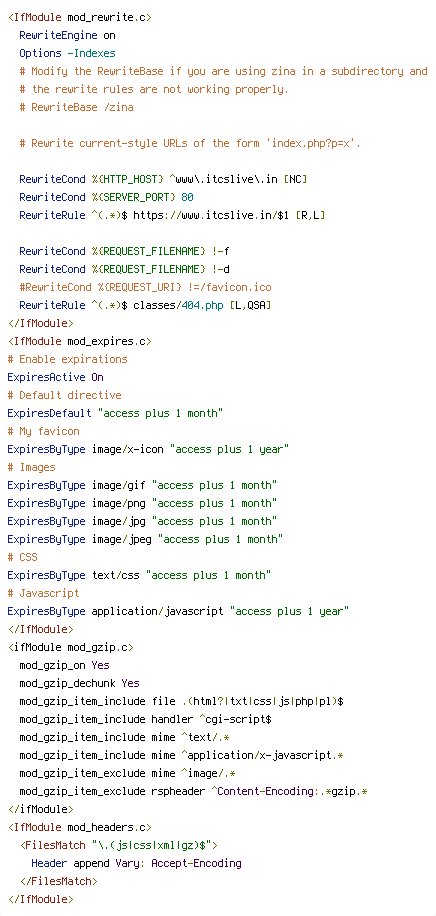
Task: Click the commented favicon.ico RewriteCond line
Action: (146, 287)
